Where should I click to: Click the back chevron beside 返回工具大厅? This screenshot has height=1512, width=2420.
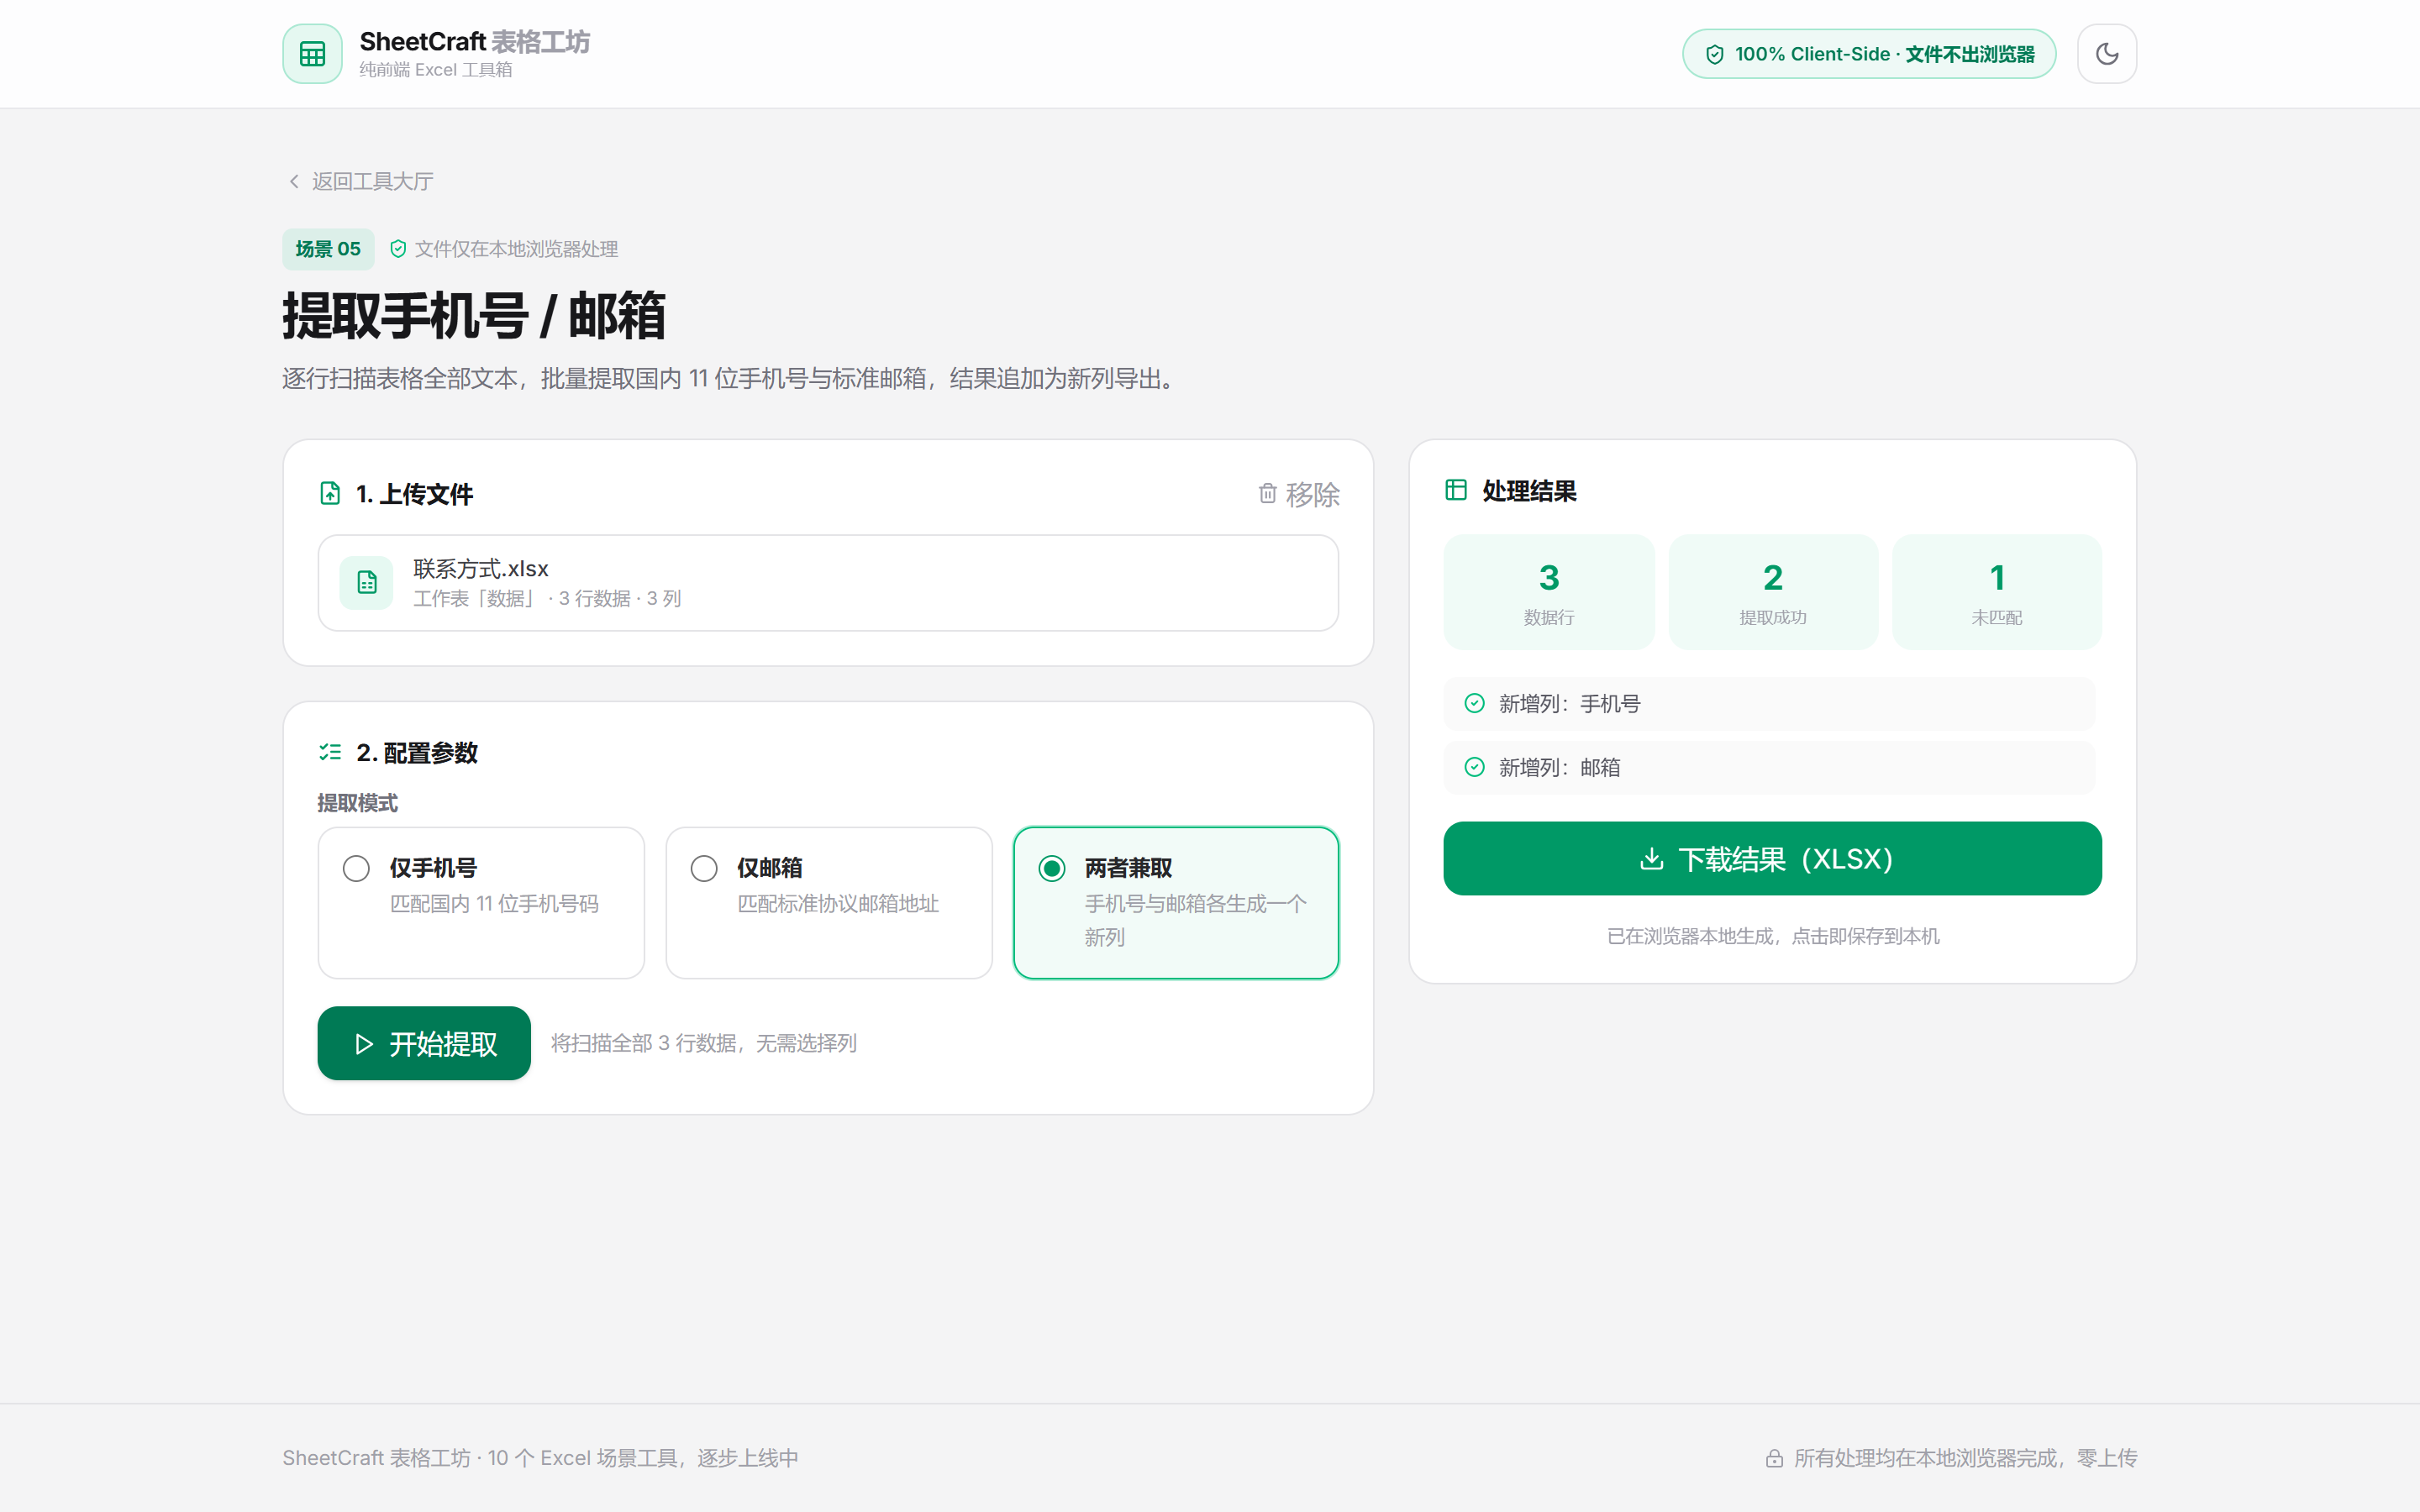pos(294,181)
